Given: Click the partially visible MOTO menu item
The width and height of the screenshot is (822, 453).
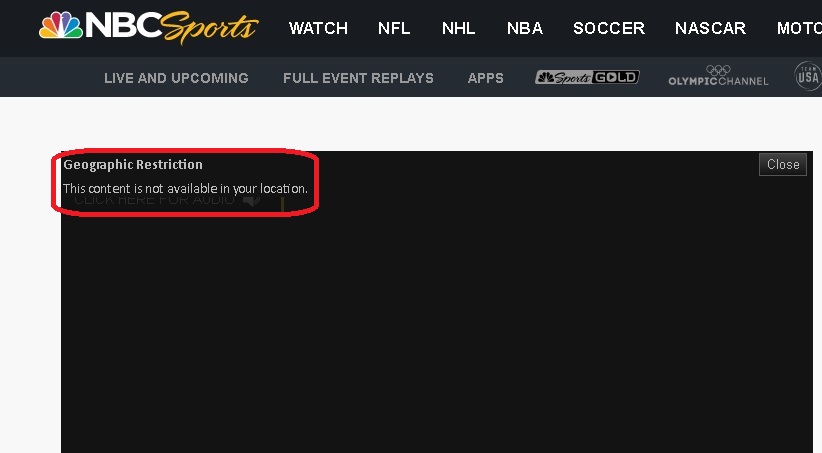Looking at the screenshot, I should click(x=799, y=28).
